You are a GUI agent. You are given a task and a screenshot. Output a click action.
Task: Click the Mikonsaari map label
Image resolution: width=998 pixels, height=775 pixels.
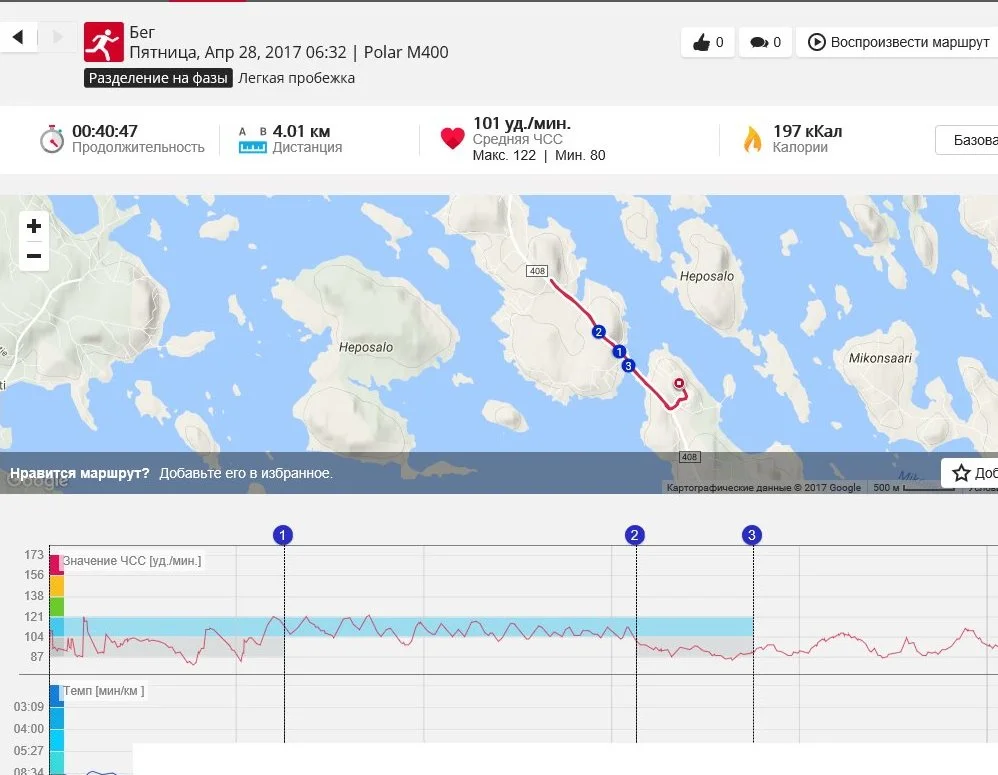(880, 358)
